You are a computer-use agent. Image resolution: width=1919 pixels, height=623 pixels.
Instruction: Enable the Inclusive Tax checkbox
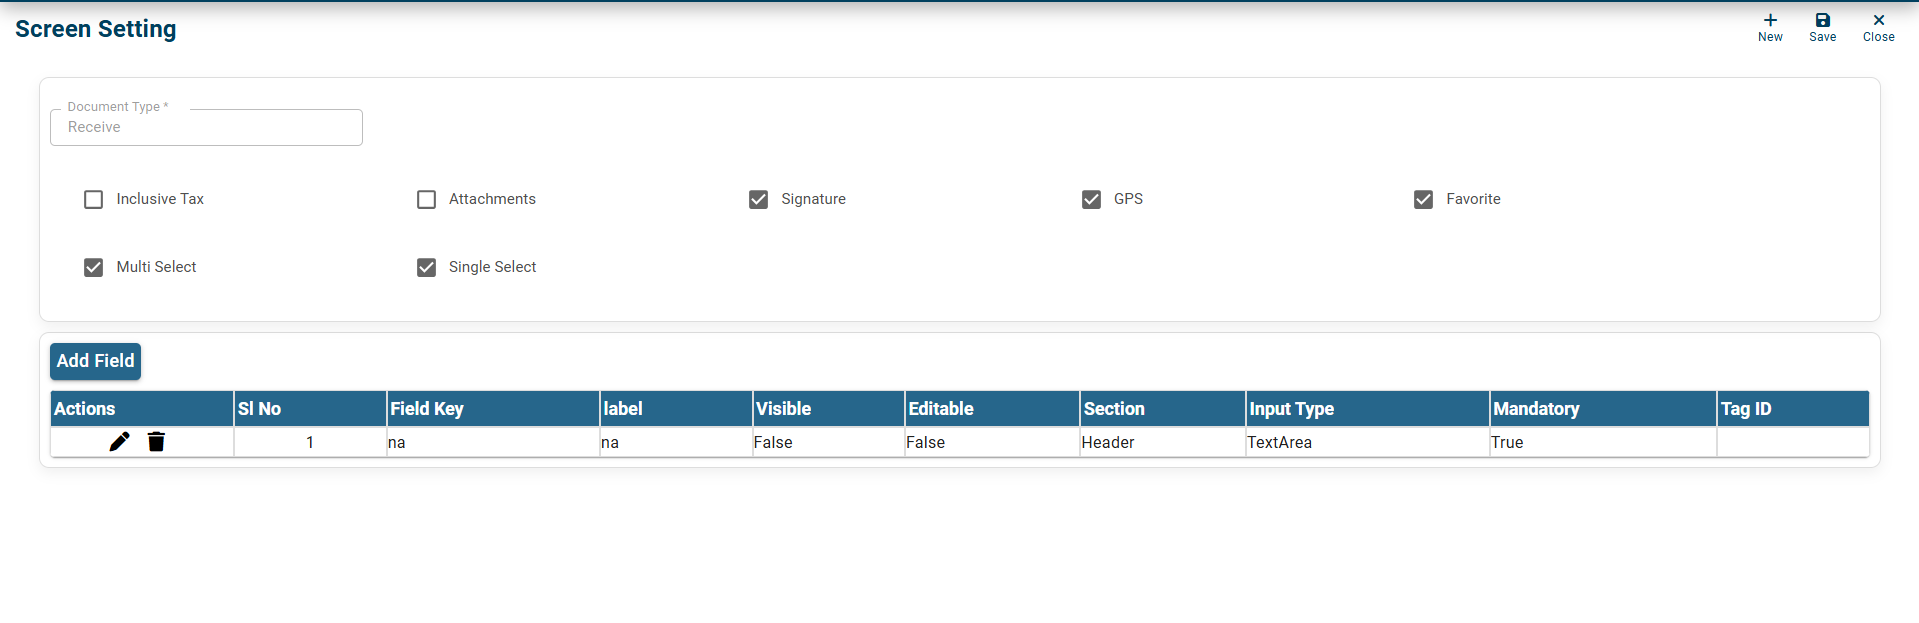(94, 200)
